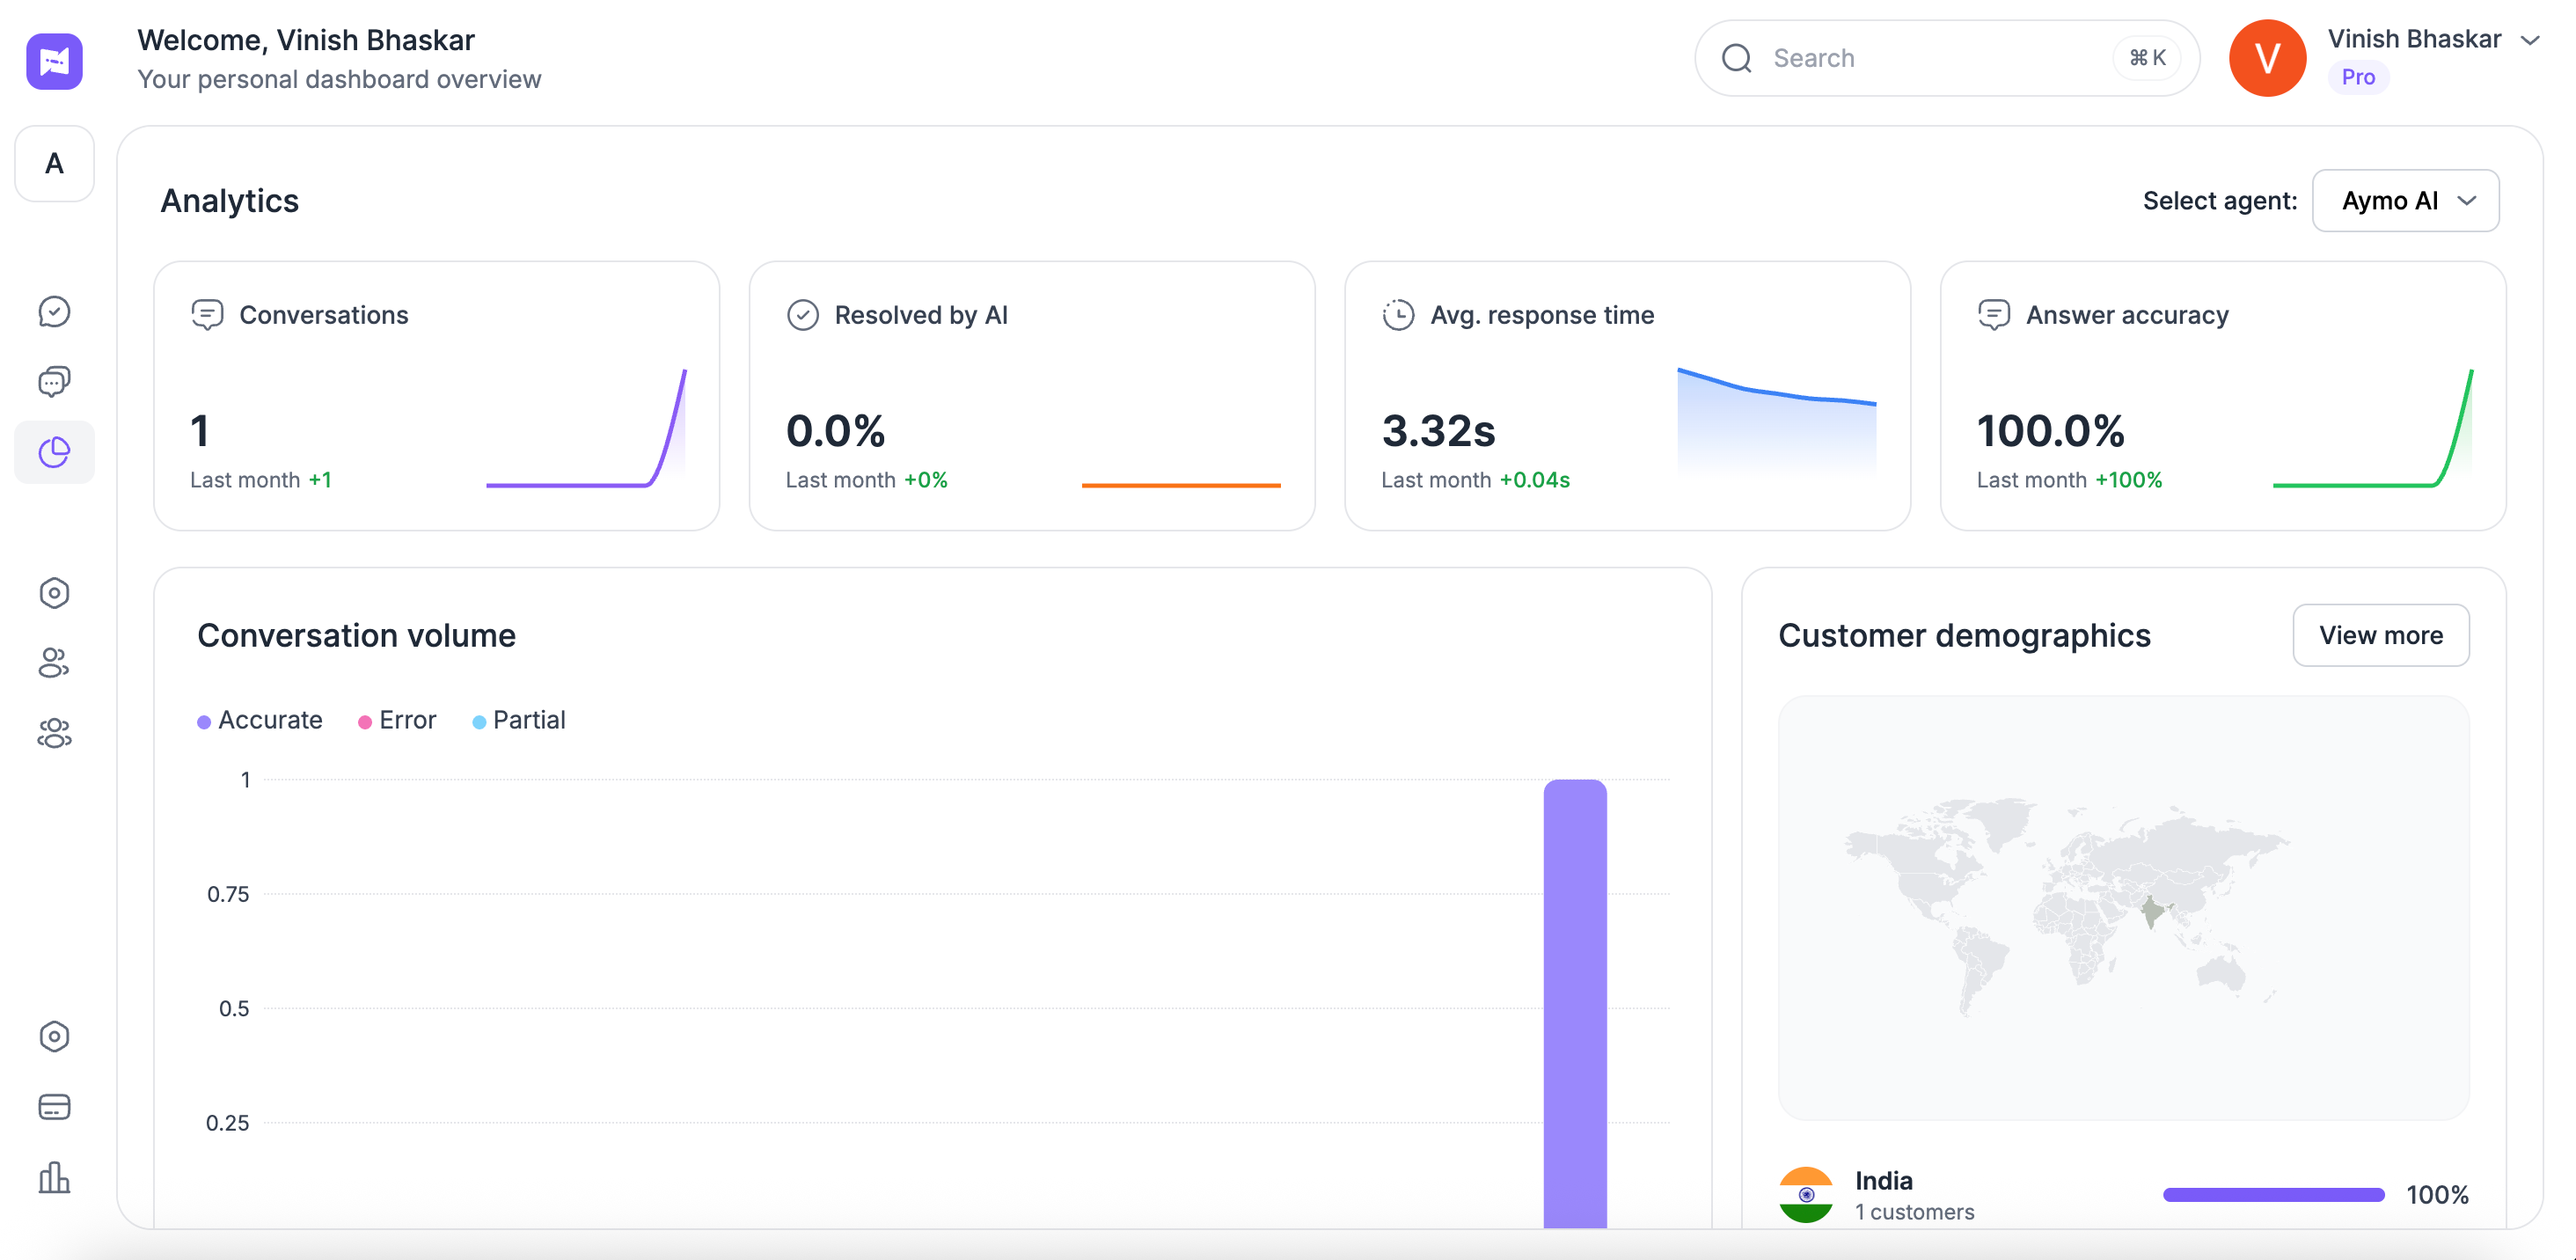2576x1260 pixels.
Task: Open the bar chart sidebar icon
Action: 54,1177
